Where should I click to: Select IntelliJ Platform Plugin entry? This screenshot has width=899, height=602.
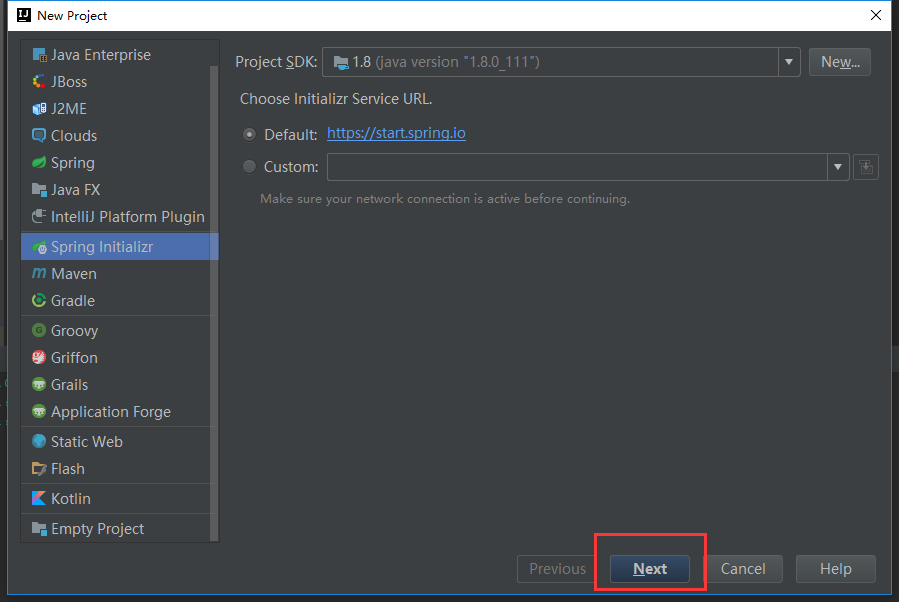(115, 217)
